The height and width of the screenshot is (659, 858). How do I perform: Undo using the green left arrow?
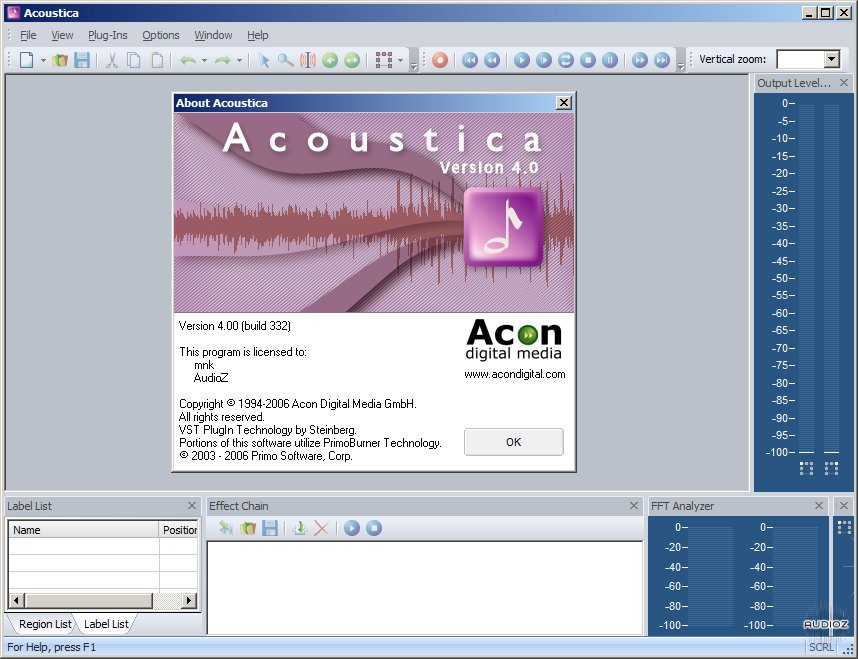point(188,60)
